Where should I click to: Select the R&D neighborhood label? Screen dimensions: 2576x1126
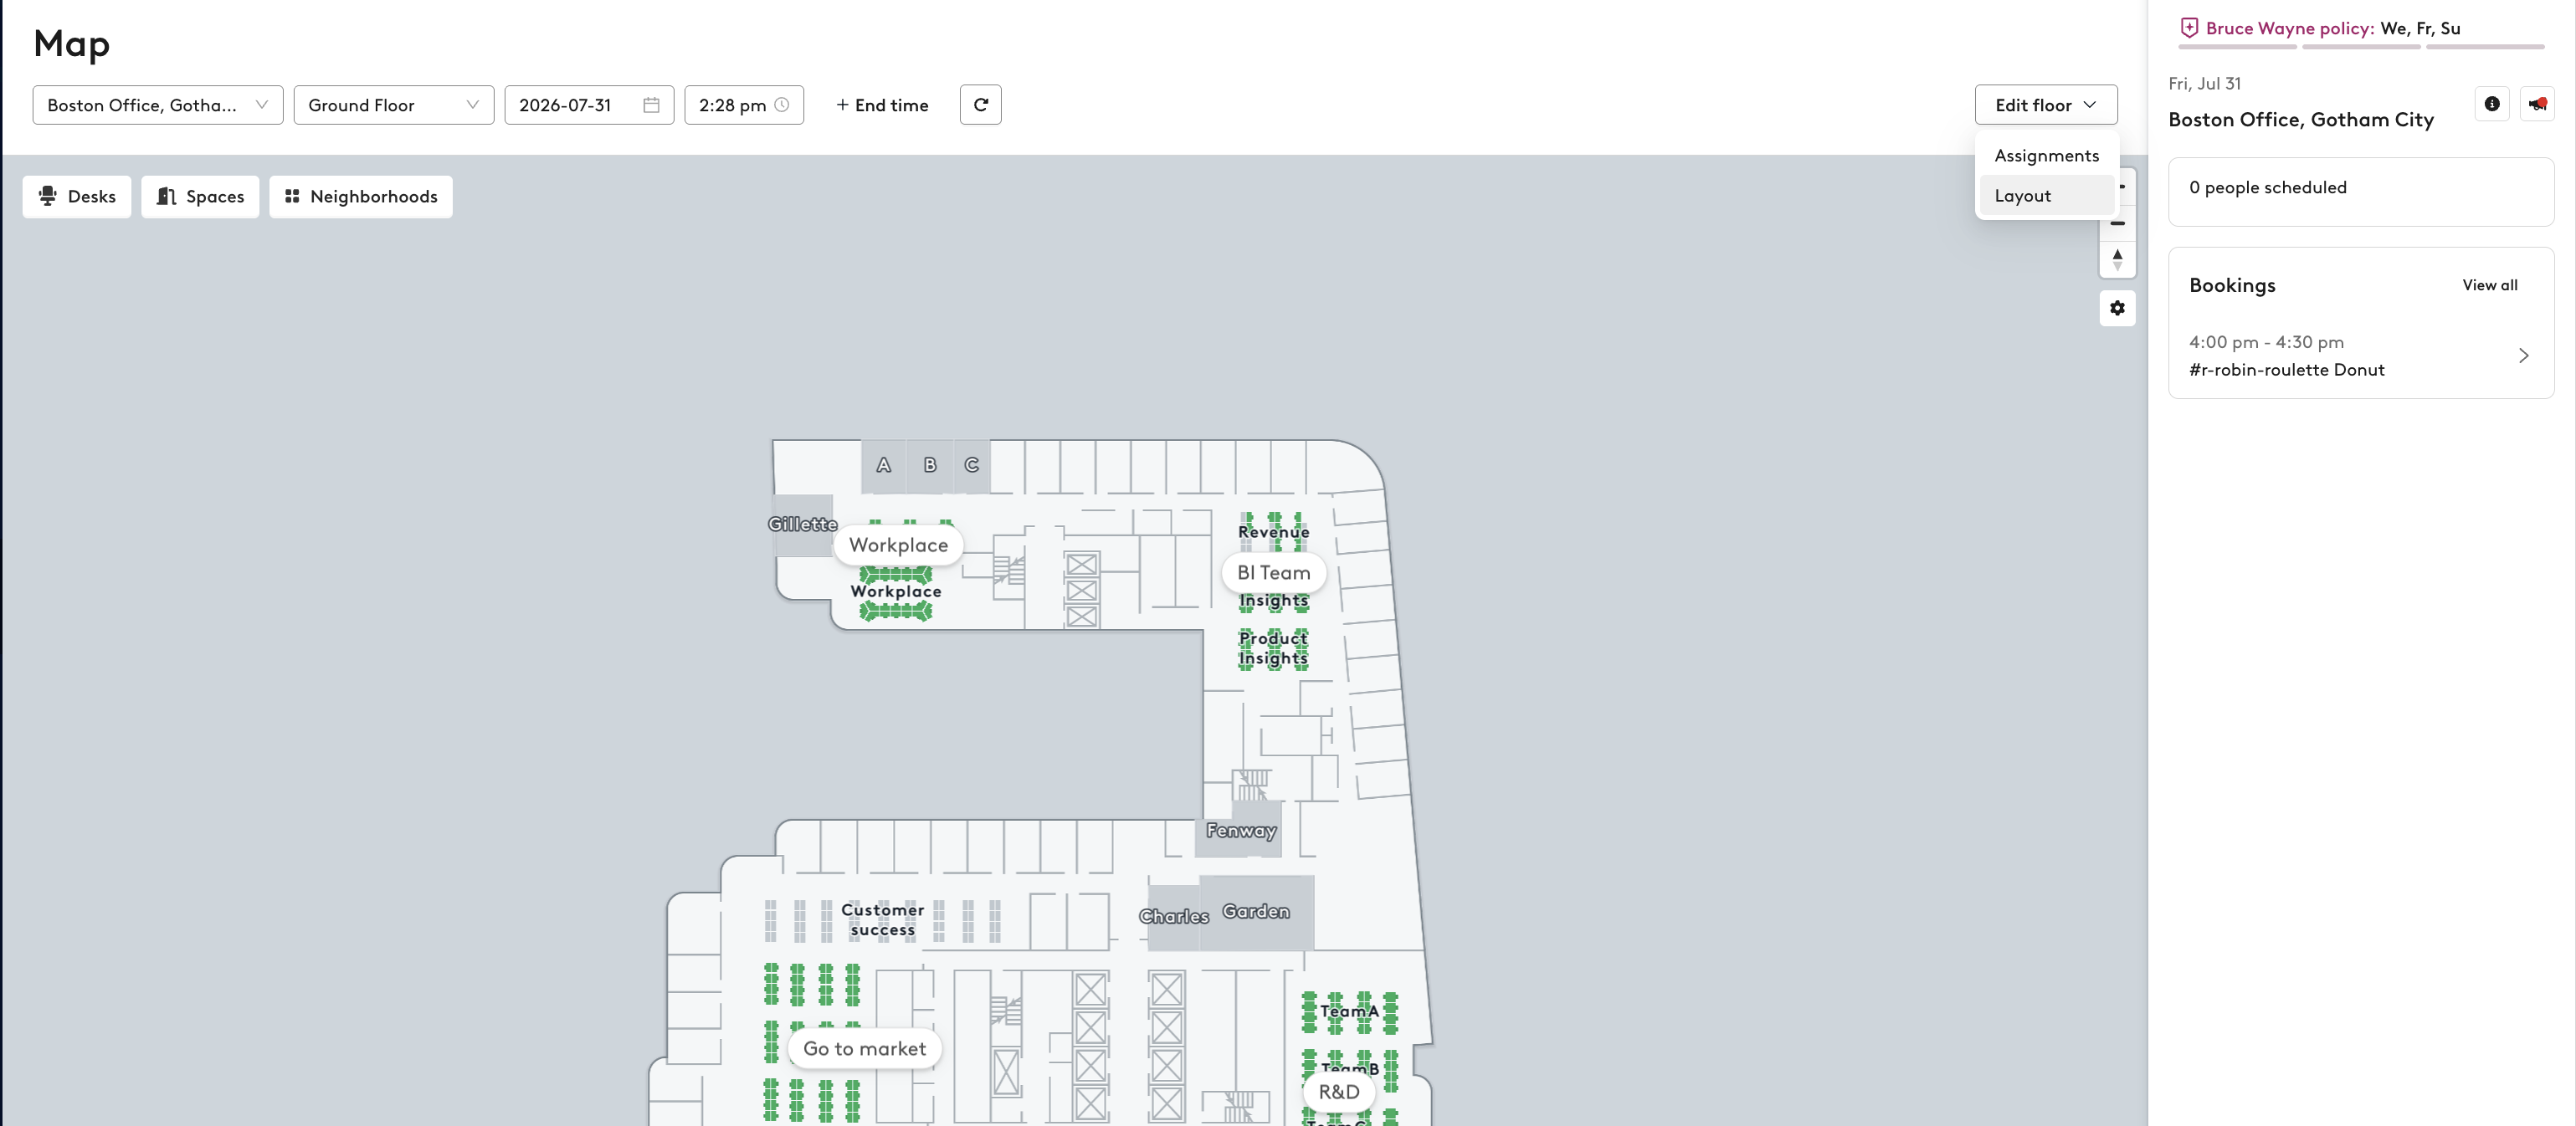pyautogui.click(x=1338, y=1092)
